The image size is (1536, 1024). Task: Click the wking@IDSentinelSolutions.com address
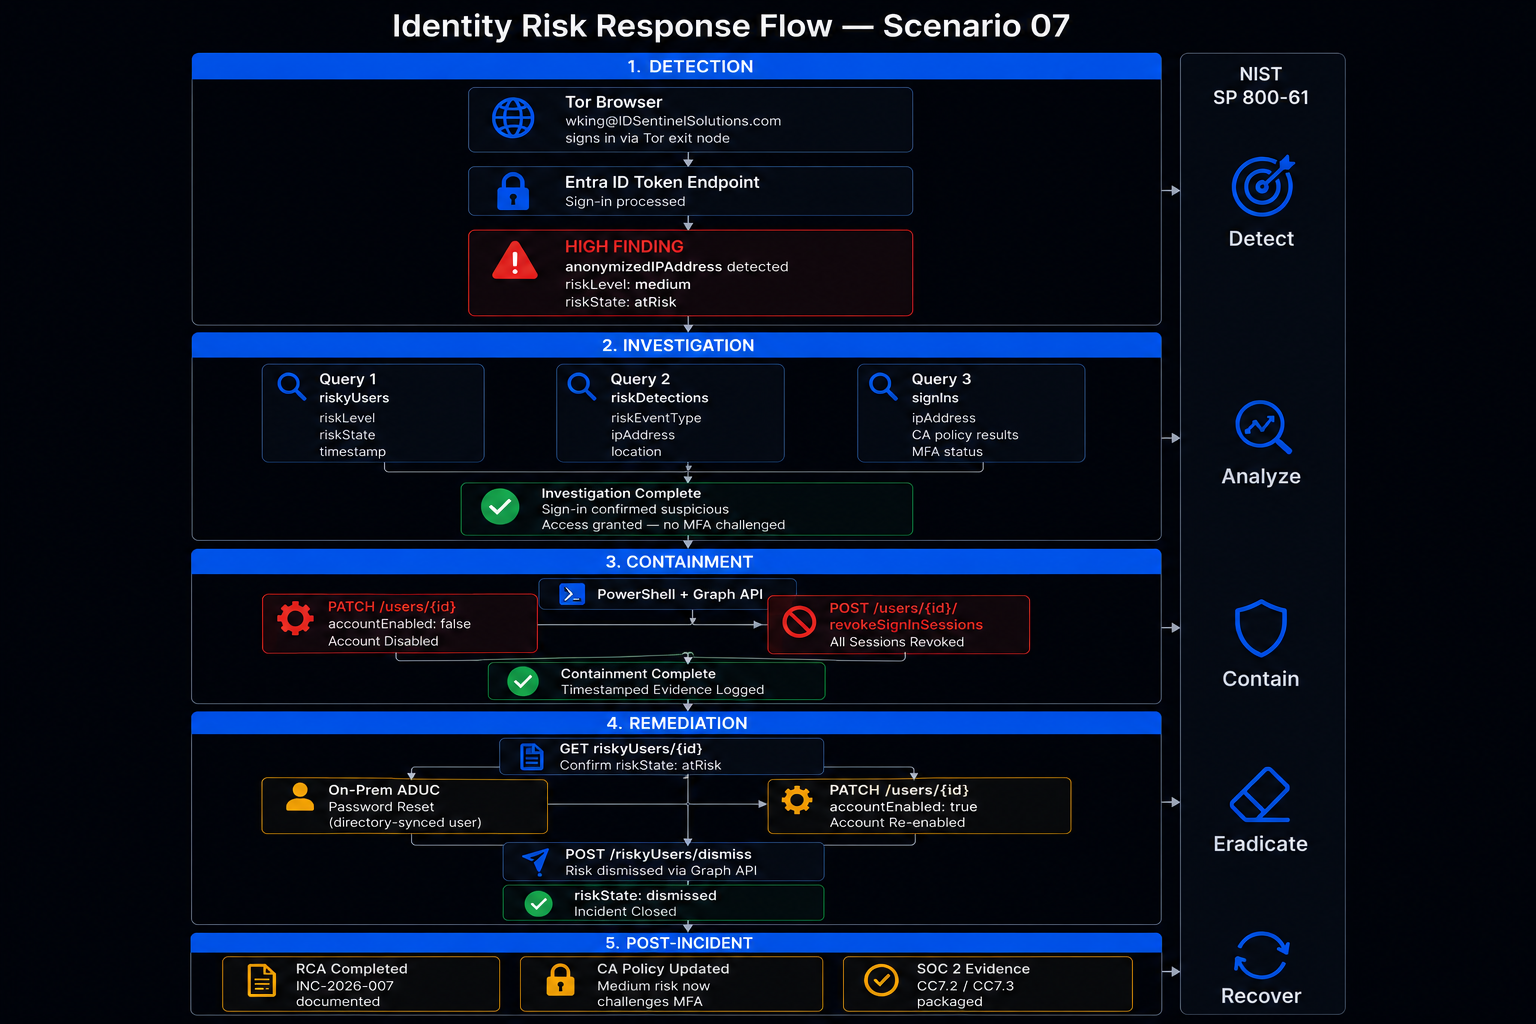coord(673,121)
